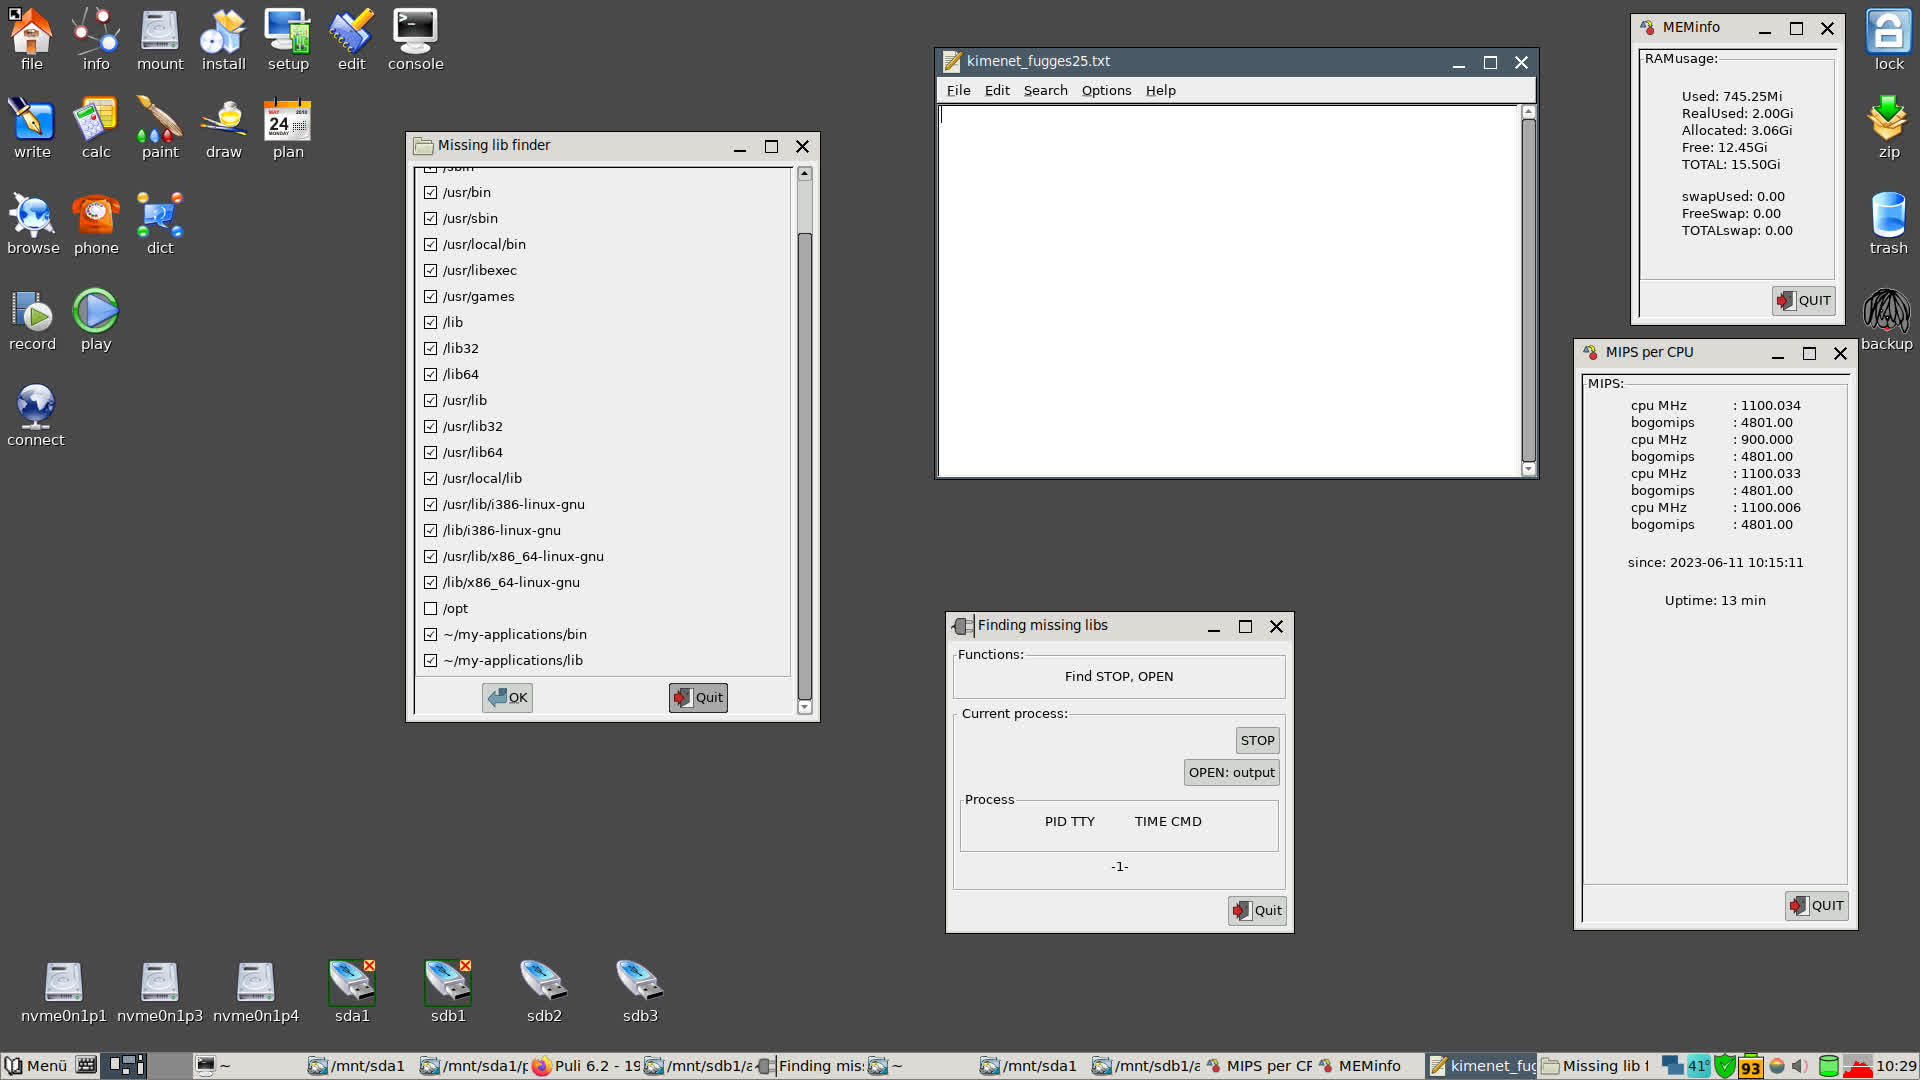Click the taskbar keyboard icon

[87, 1066]
